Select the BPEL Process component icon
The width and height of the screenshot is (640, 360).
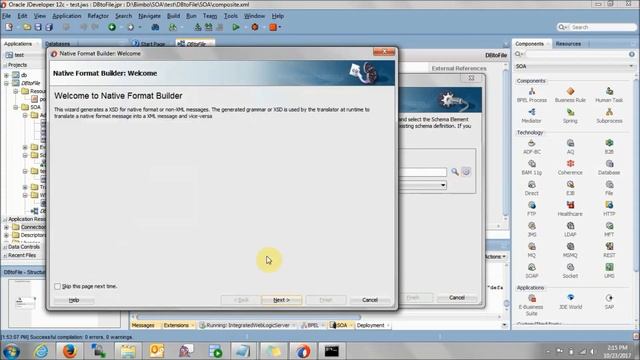531,91
